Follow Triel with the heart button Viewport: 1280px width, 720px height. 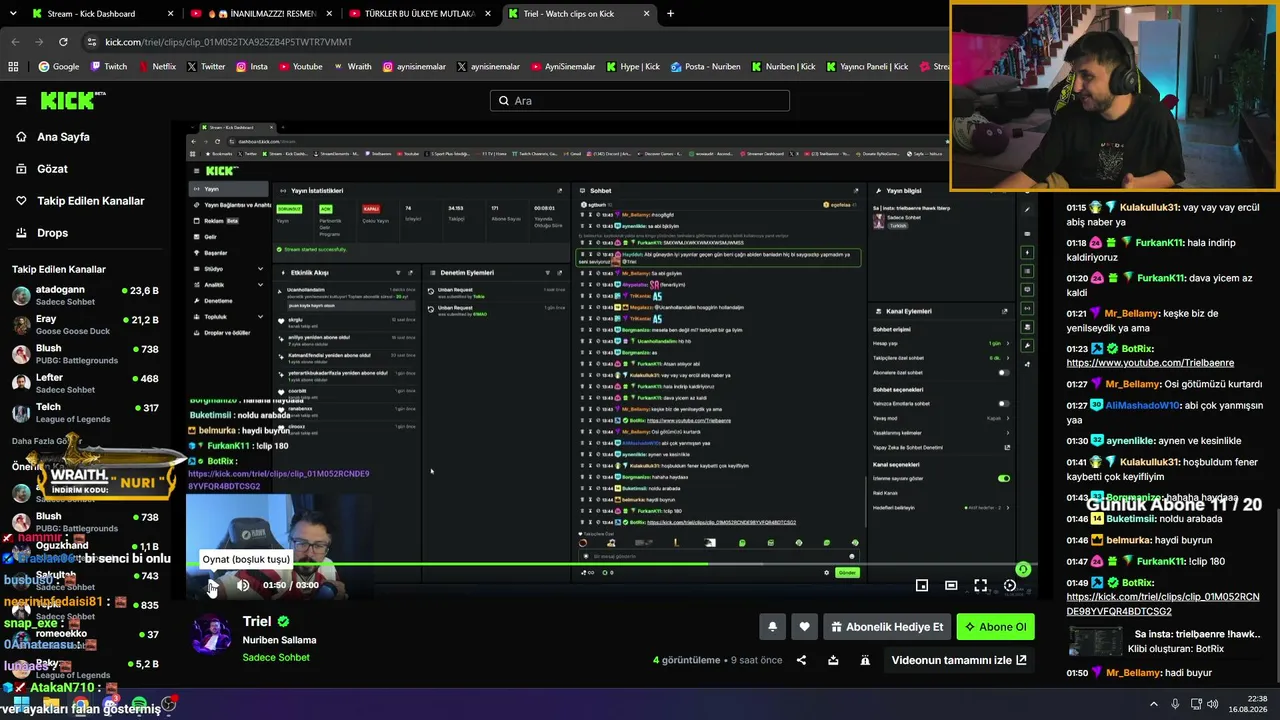[x=804, y=627]
